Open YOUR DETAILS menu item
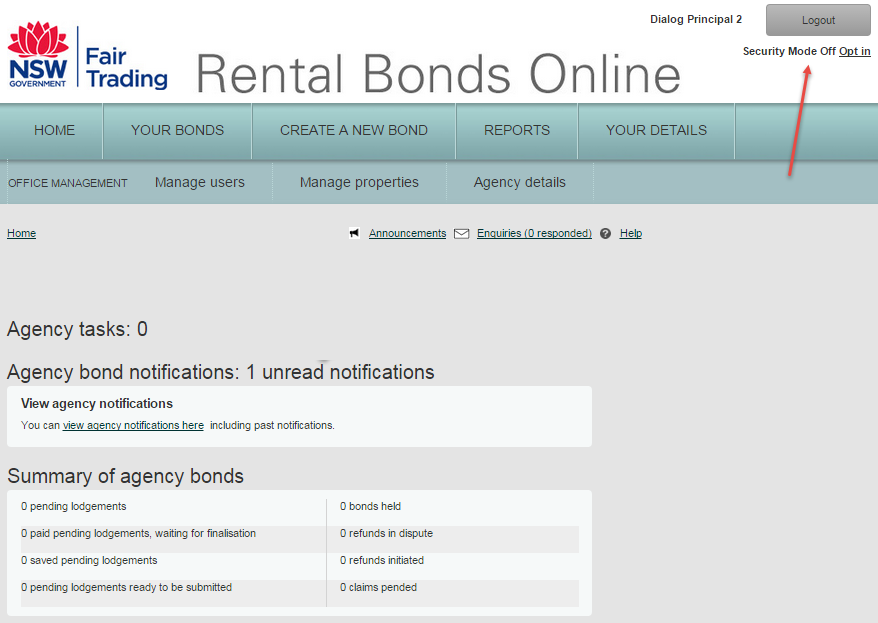 (655, 130)
